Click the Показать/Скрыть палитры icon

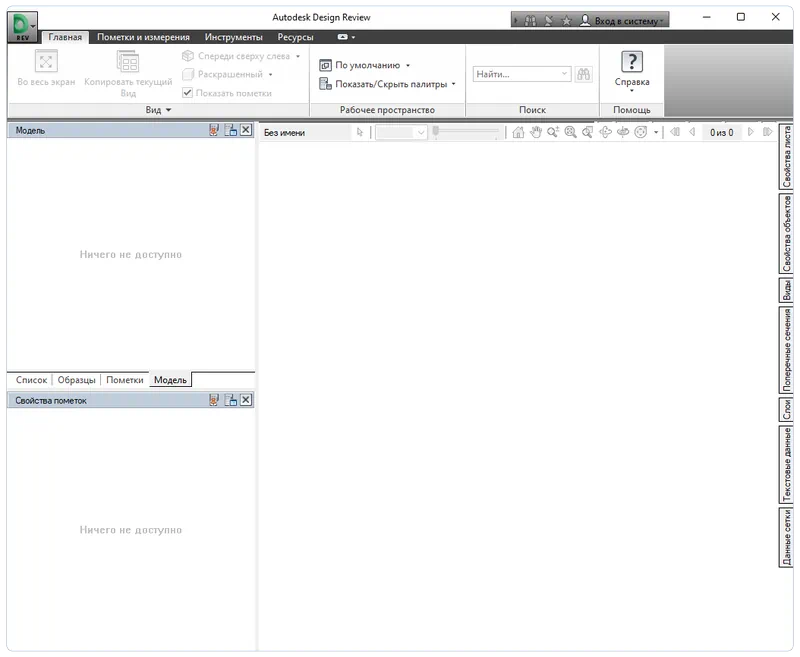(325, 84)
